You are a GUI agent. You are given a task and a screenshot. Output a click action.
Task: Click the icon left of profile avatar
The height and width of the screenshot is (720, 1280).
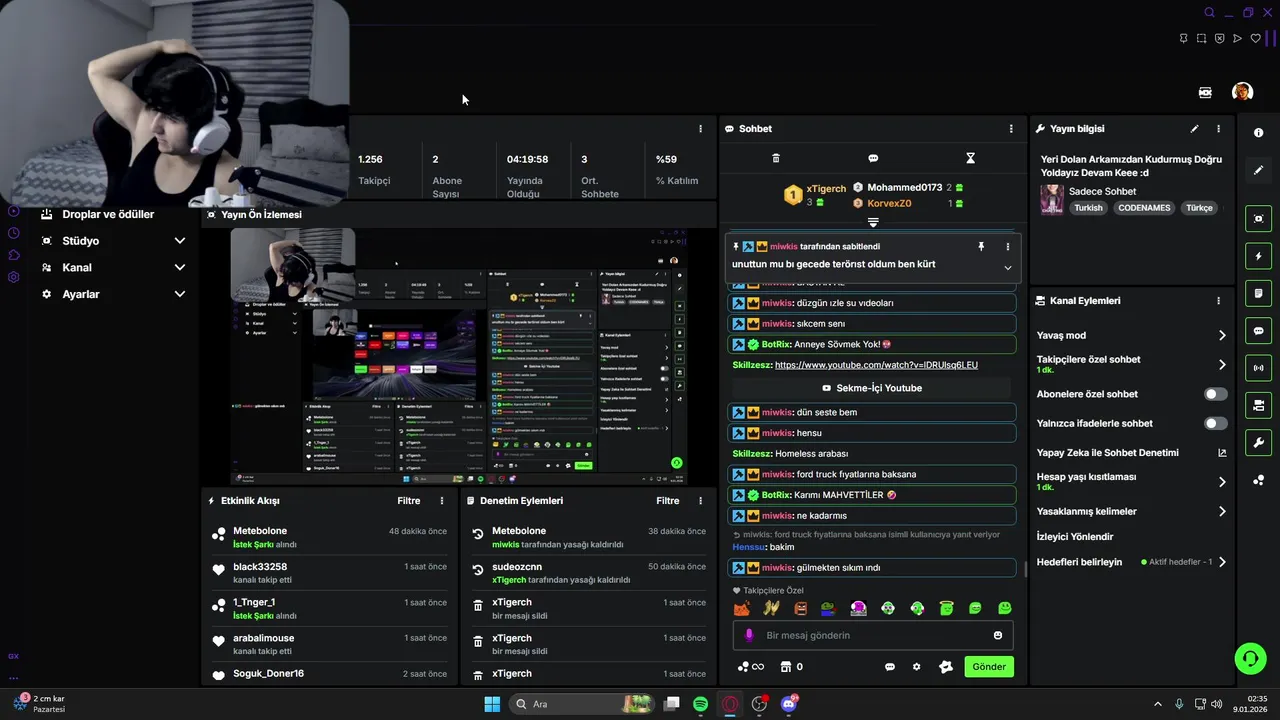coord(1205,92)
